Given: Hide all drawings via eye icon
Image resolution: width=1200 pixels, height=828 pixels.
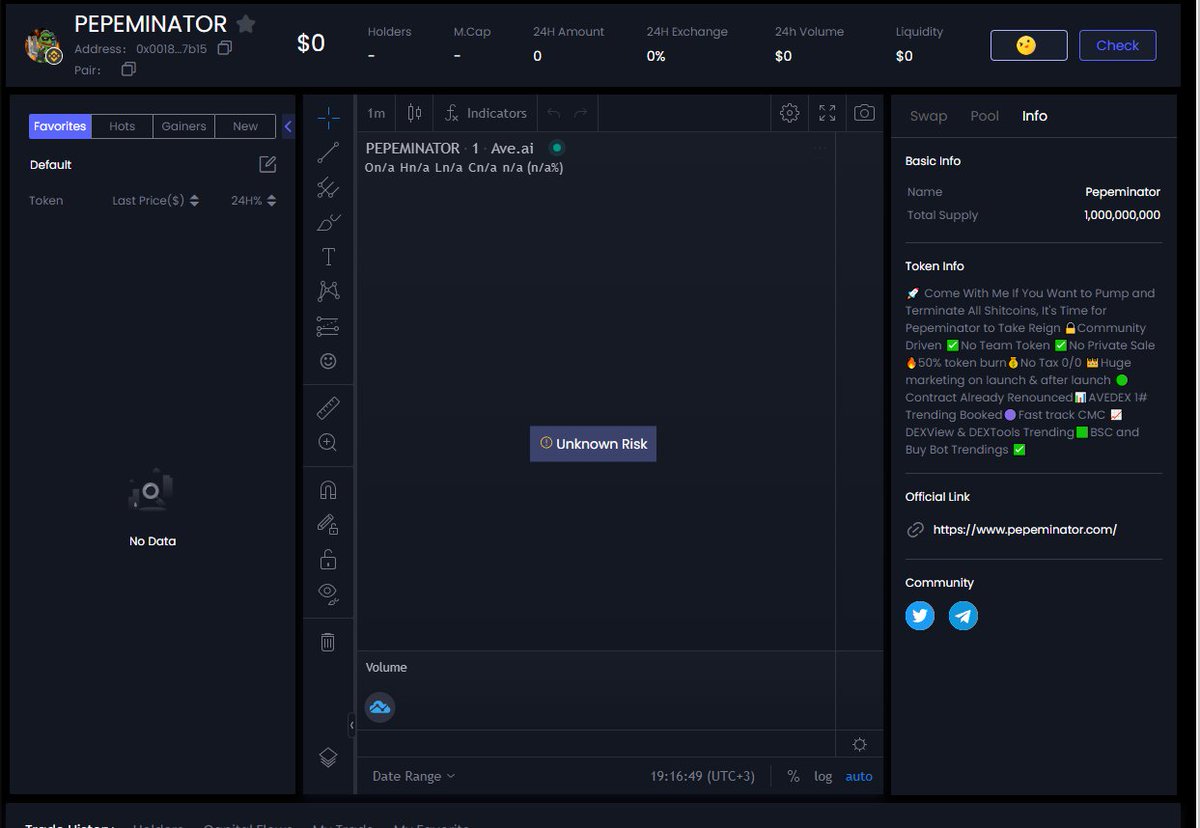Looking at the screenshot, I should click(x=328, y=593).
